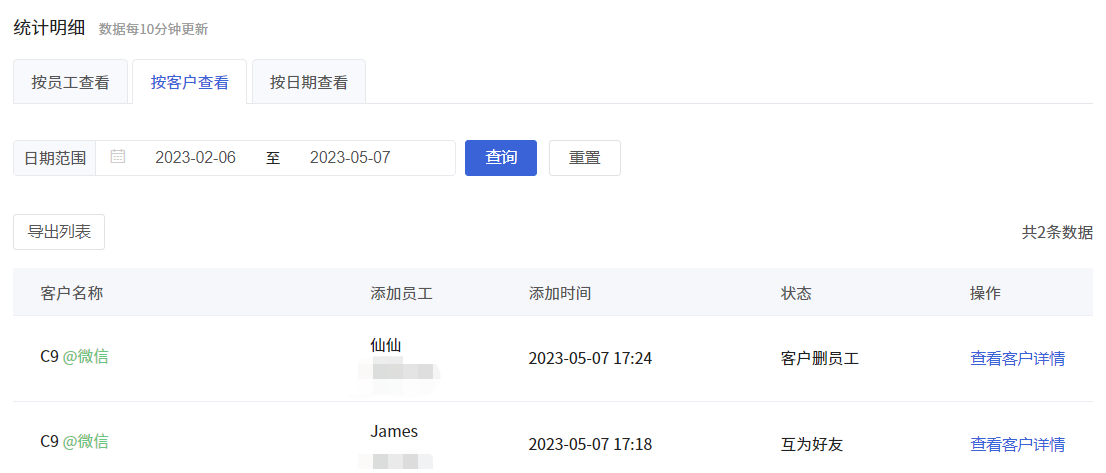Image resolution: width=1106 pixels, height=473 pixels.
Task: Click the 状态 column header
Action: [x=796, y=293]
